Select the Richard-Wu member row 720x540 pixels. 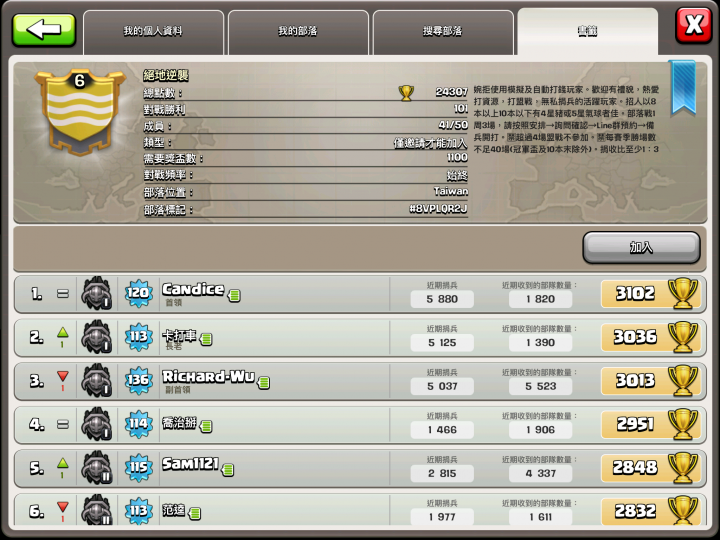pyautogui.click(x=360, y=381)
